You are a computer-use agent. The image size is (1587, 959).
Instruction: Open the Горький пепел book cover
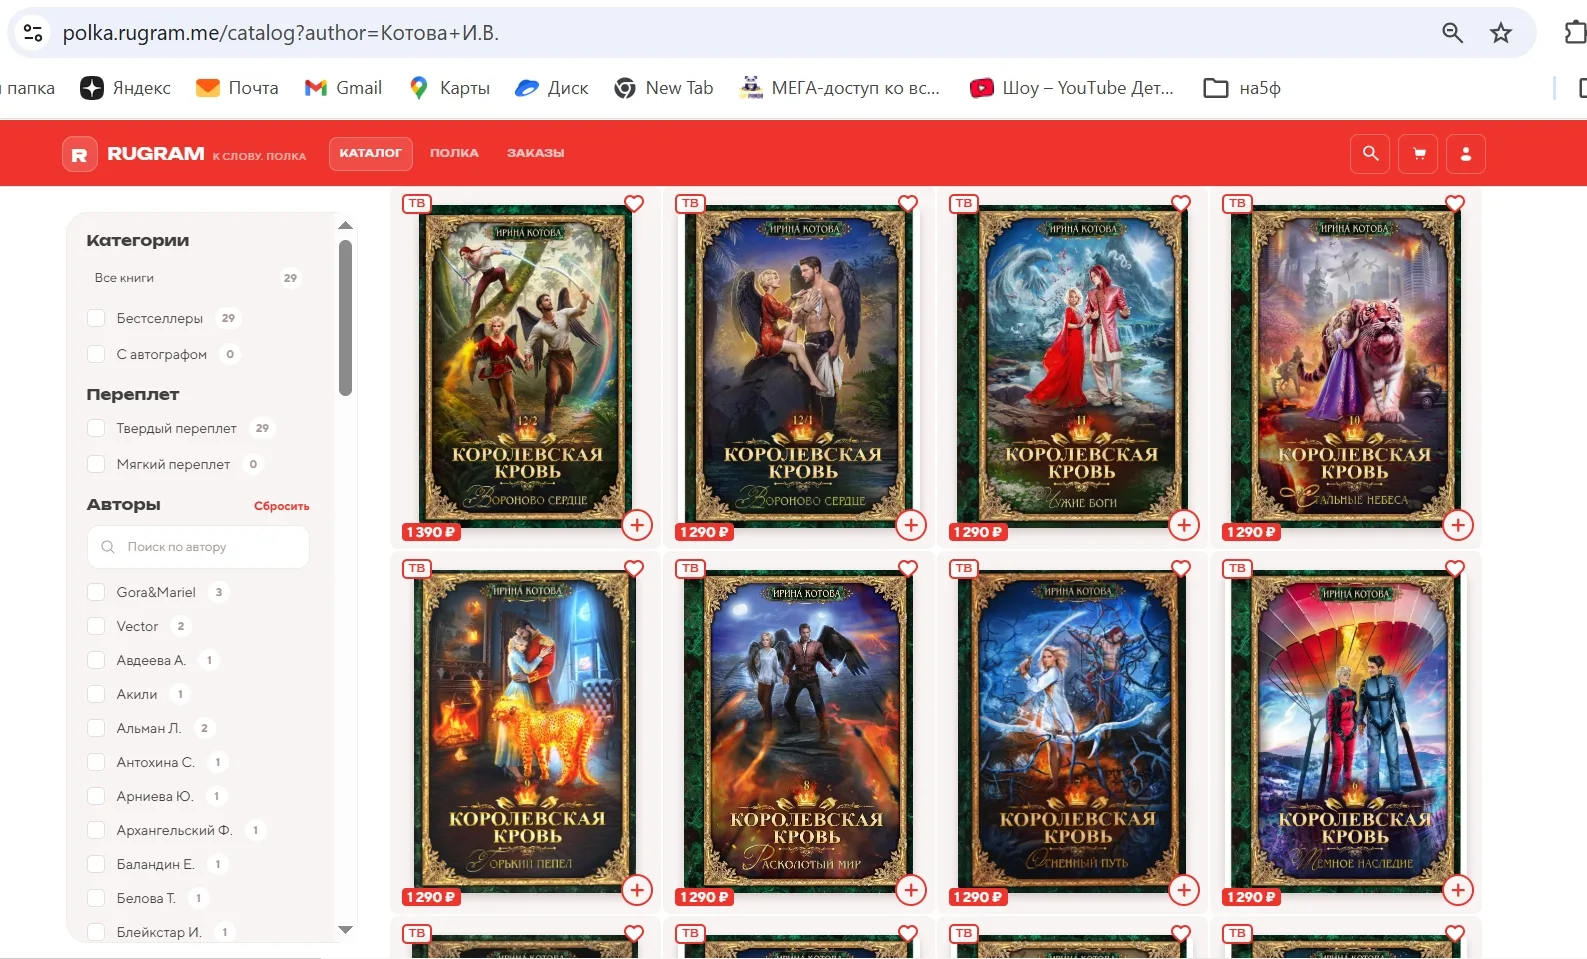(x=525, y=730)
